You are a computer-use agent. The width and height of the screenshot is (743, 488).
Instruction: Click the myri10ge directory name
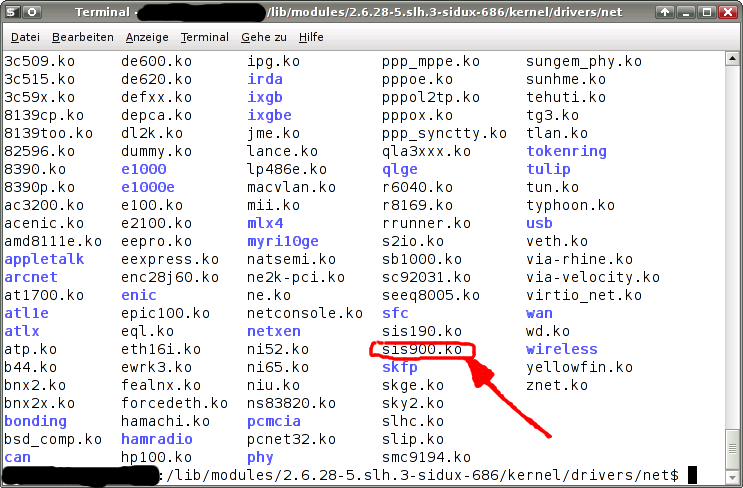[283, 241]
